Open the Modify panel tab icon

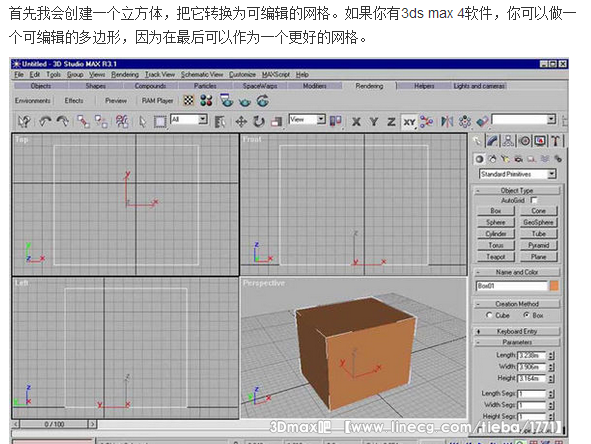[493, 141]
